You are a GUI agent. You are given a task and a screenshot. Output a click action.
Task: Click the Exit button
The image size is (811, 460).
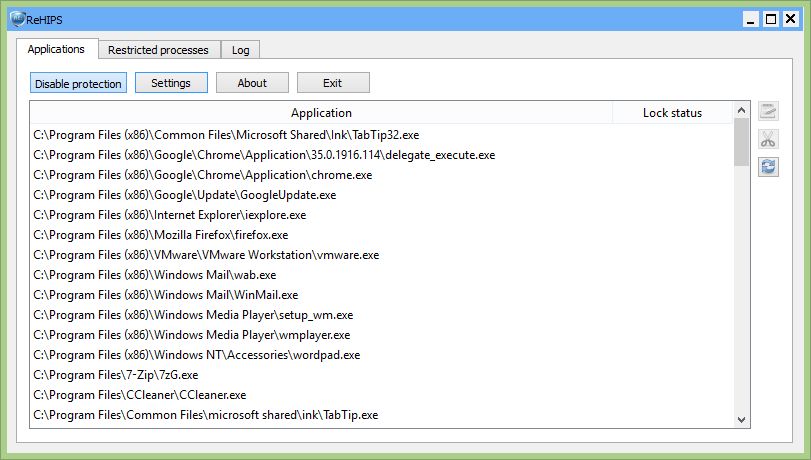click(x=333, y=83)
